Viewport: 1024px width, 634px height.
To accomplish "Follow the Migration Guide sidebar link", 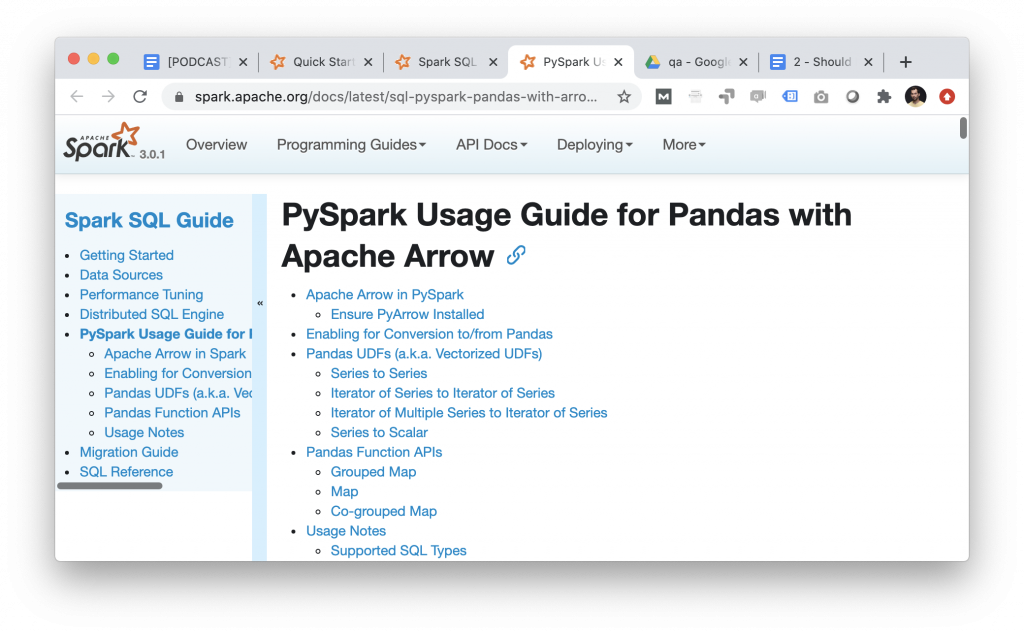I will pos(129,452).
